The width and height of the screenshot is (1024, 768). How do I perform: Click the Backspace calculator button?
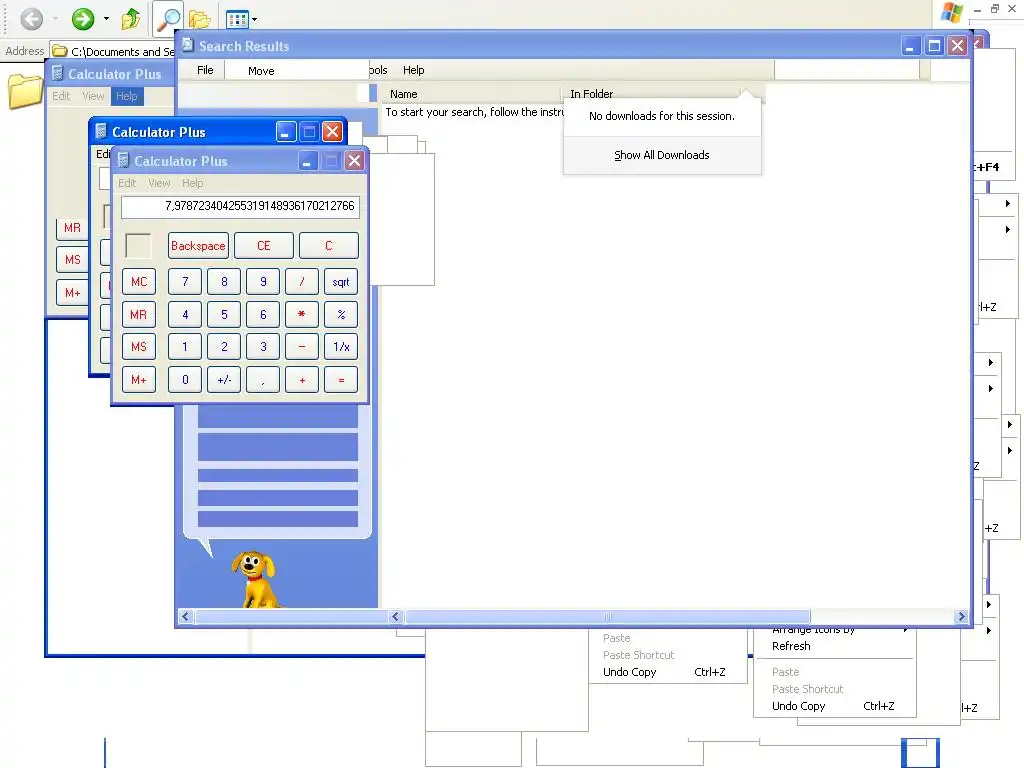click(x=198, y=246)
